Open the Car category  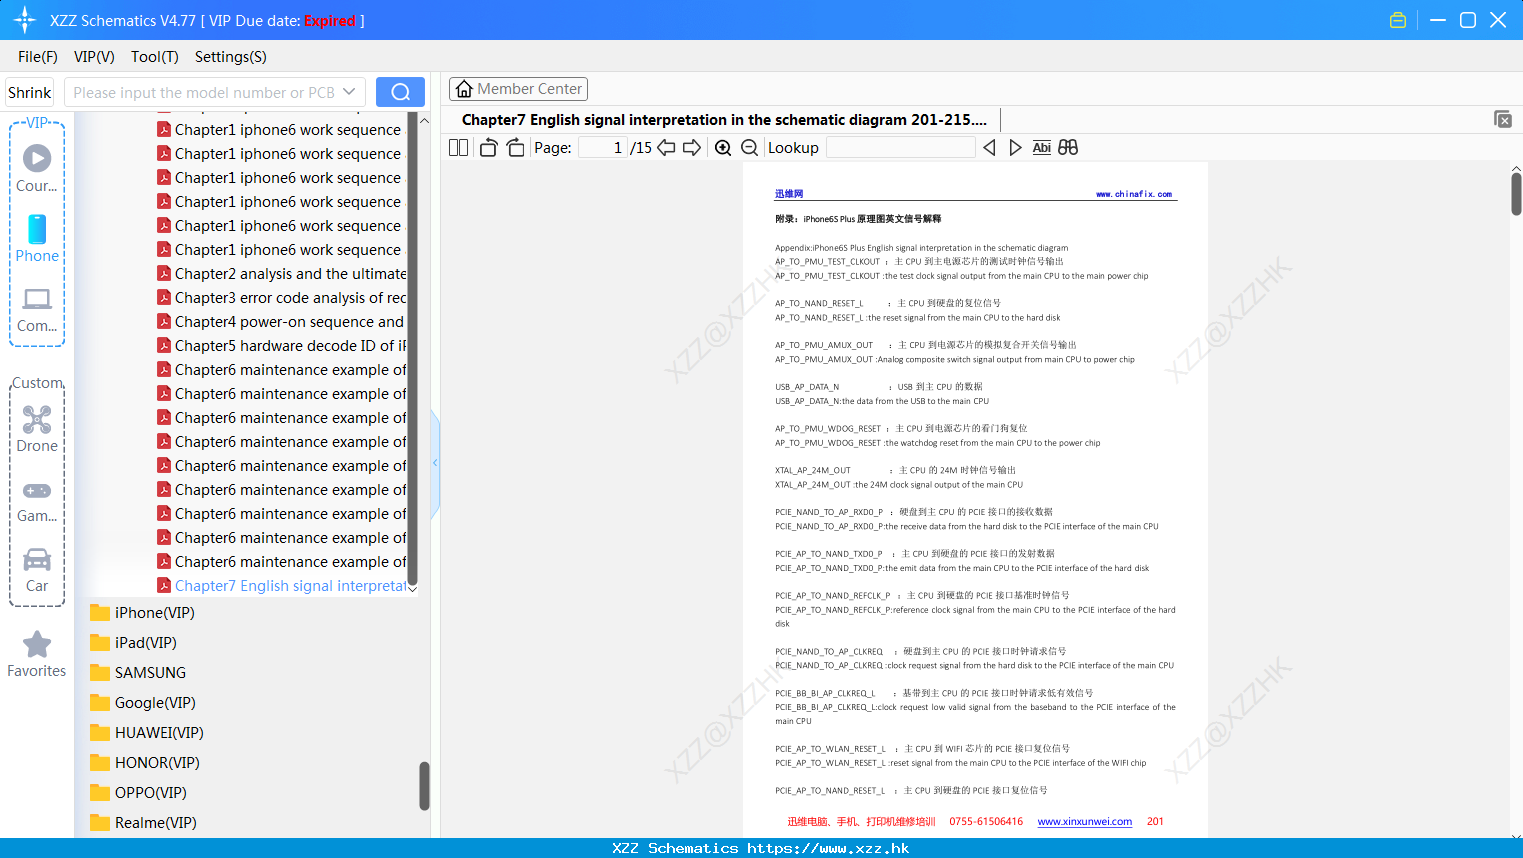pyautogui.click(x=37, y=570)
